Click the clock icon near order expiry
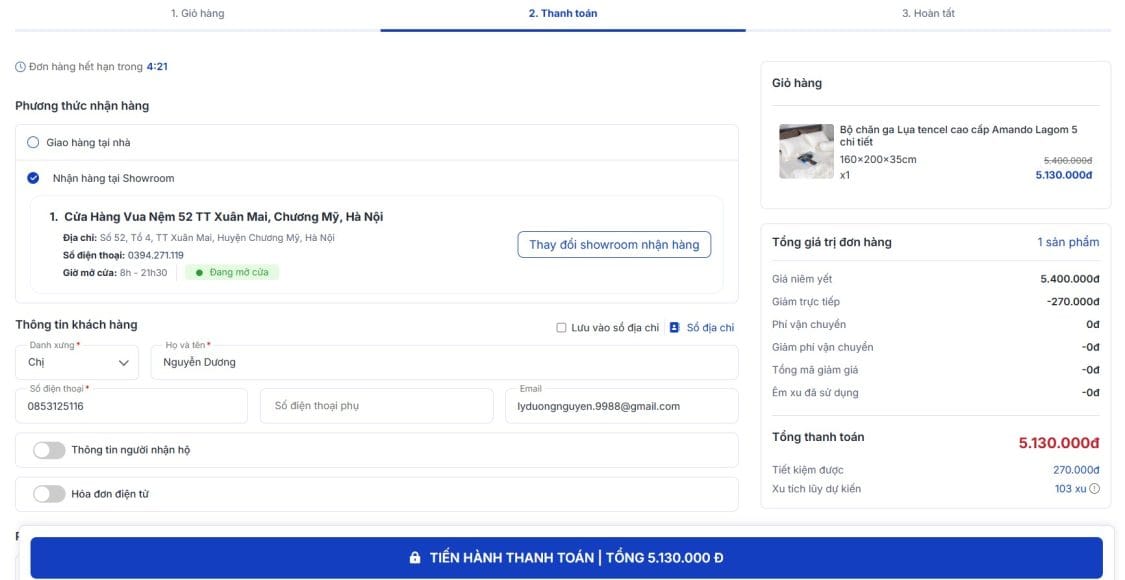The width and height of the screenshot is (1125, 580). (20, 67)
